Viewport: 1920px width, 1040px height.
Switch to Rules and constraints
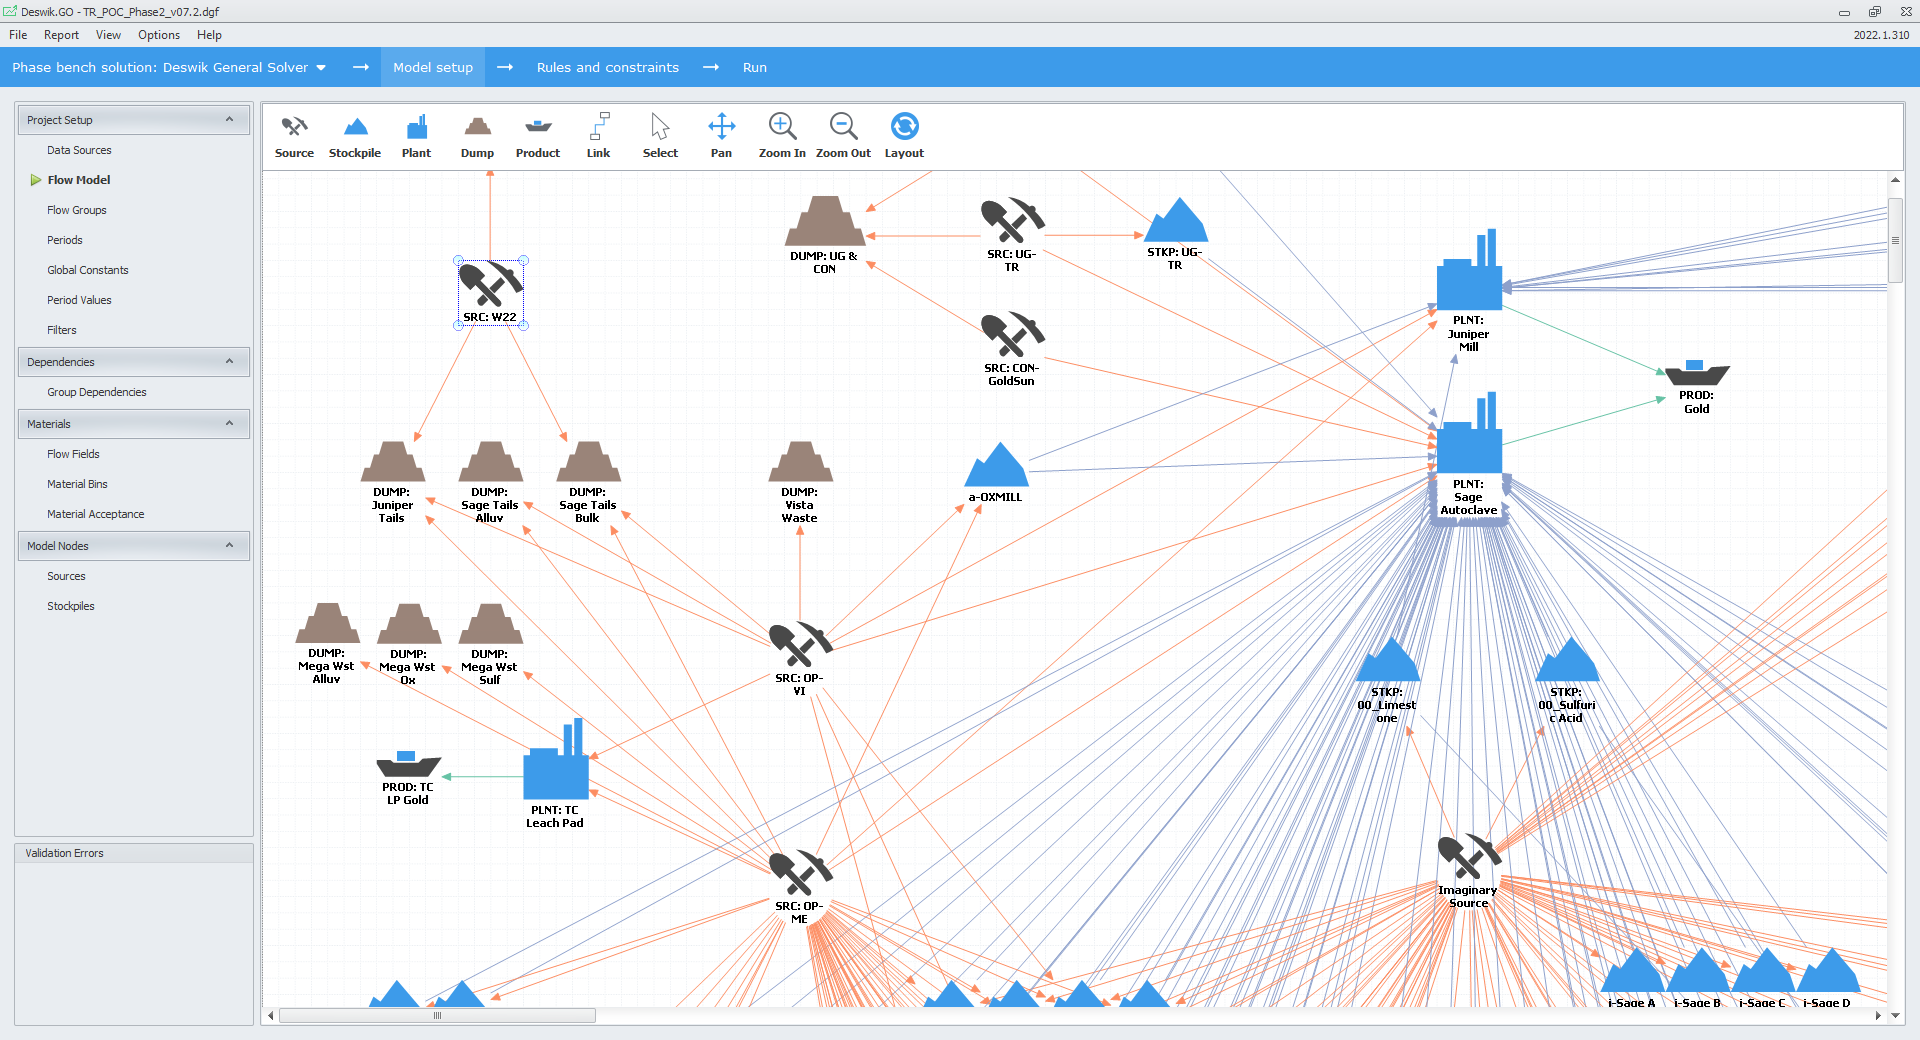pyautogui.click(x=607, y=67)
